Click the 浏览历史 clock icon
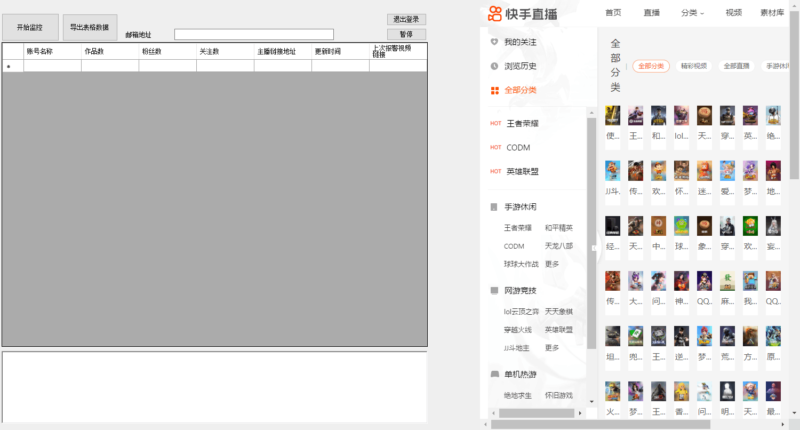Viewport: 800px width, 430px height. coord(494,66)
